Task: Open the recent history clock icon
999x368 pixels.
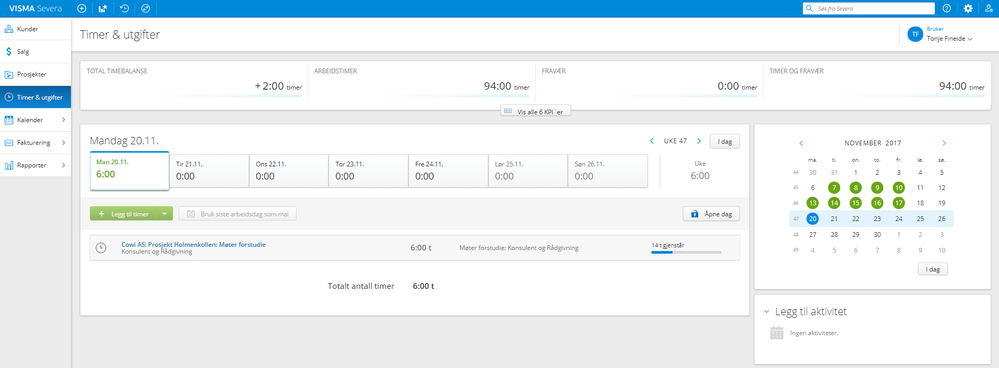Action: [125, 8]
